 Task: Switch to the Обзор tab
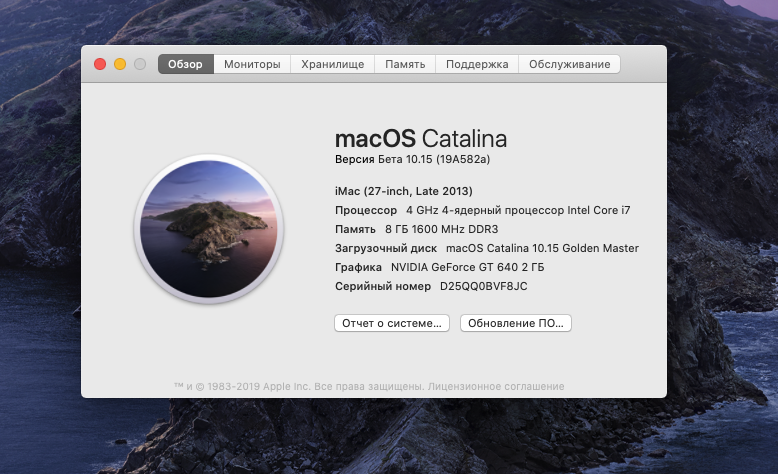tap(186, 65)
